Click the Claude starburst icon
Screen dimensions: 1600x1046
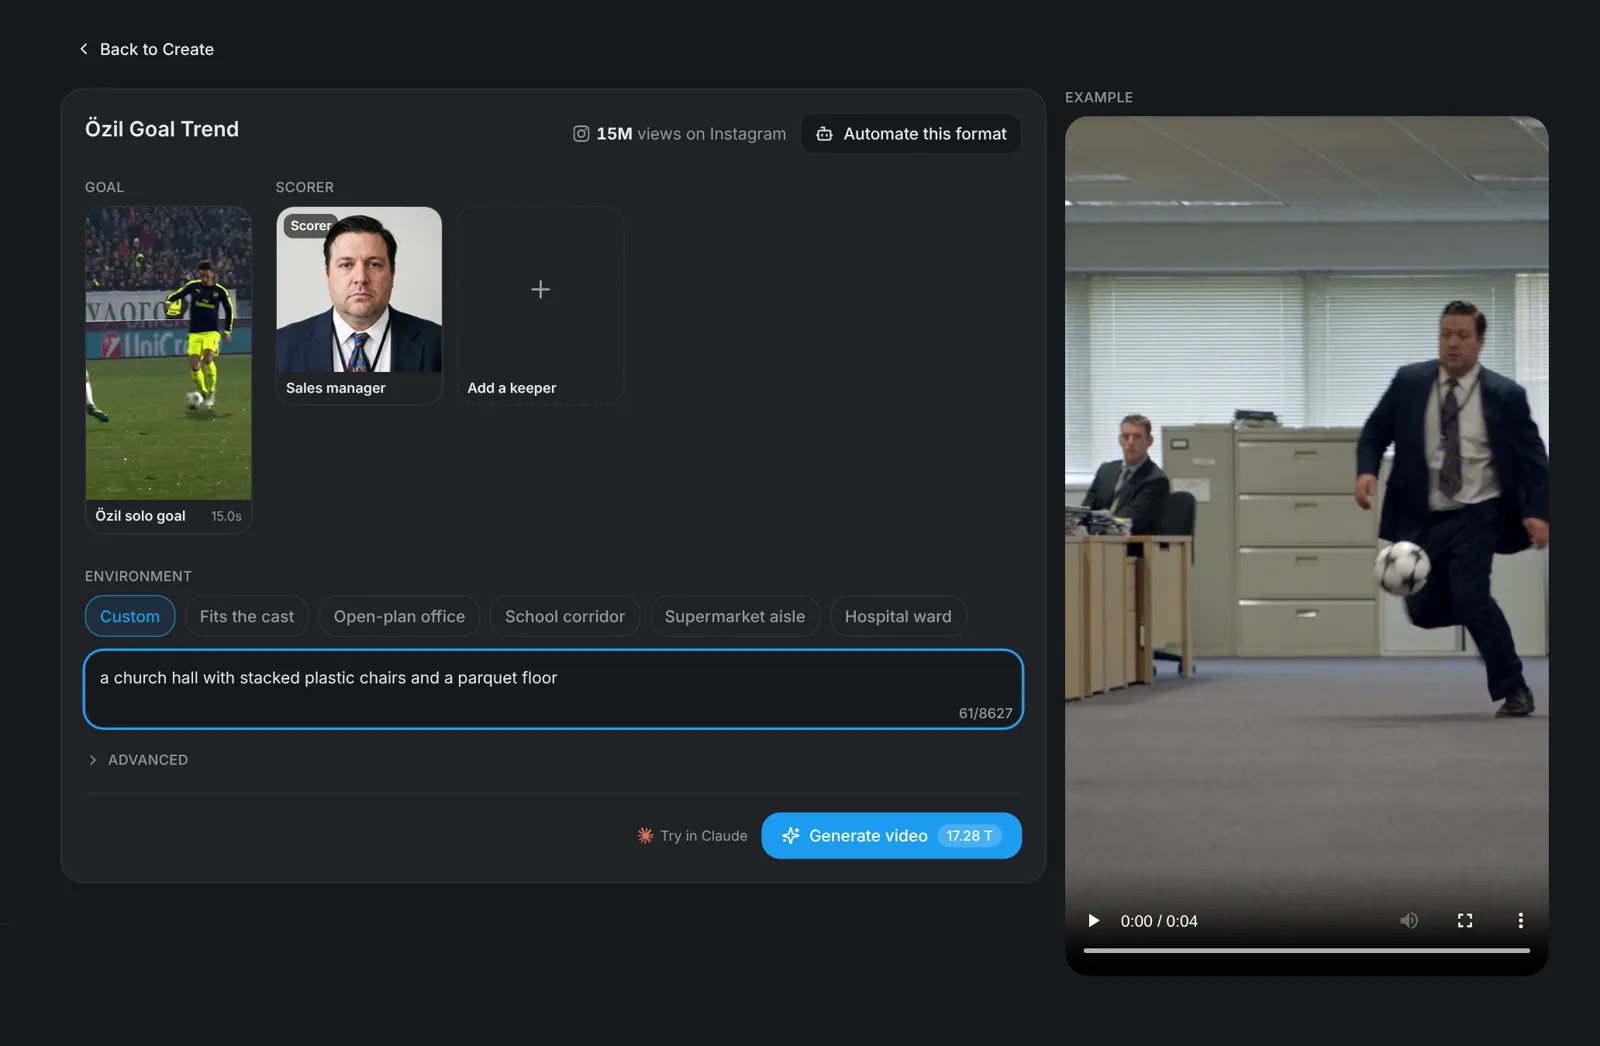coord(645,835)
